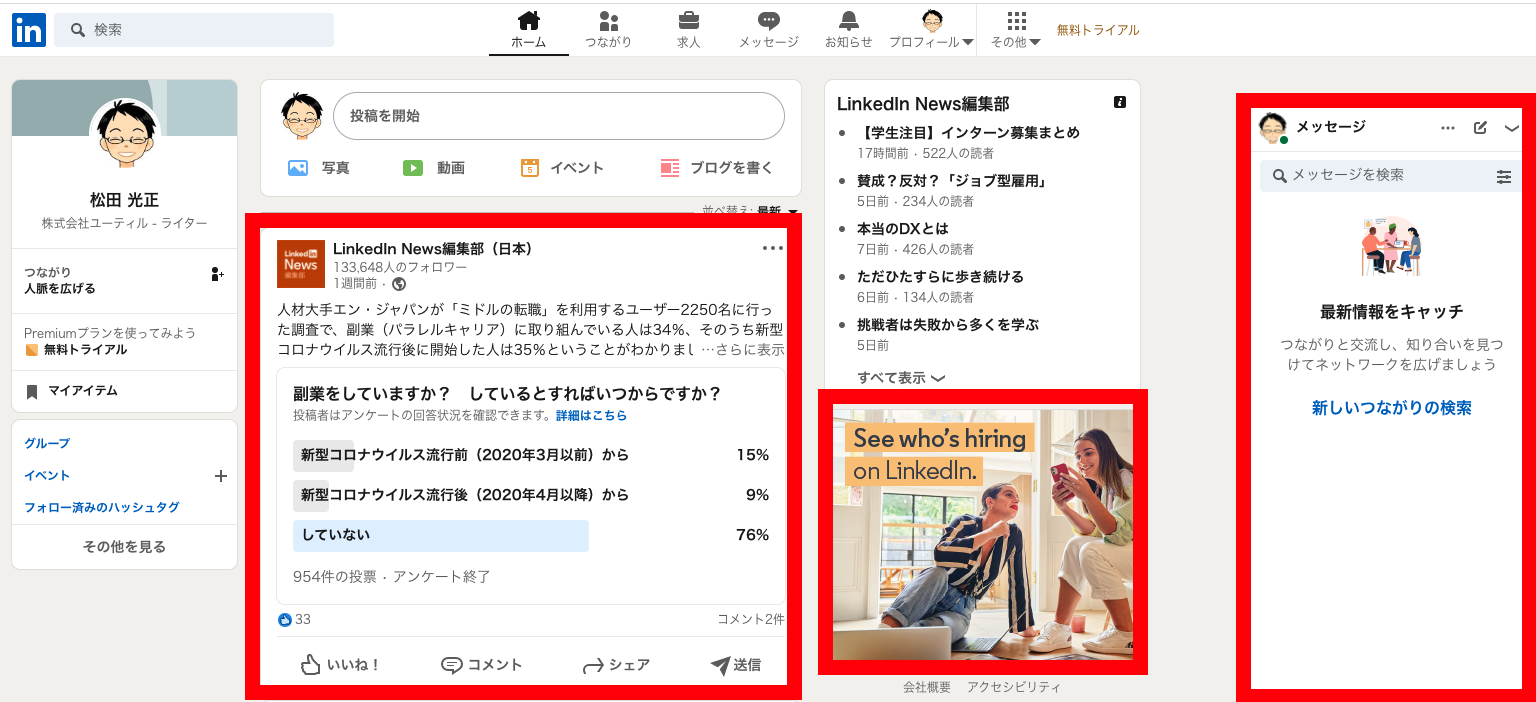Click フォロー済みのハッシュタグ link
The height and width of the screenshot is (702, 1536).
[102, 507]
